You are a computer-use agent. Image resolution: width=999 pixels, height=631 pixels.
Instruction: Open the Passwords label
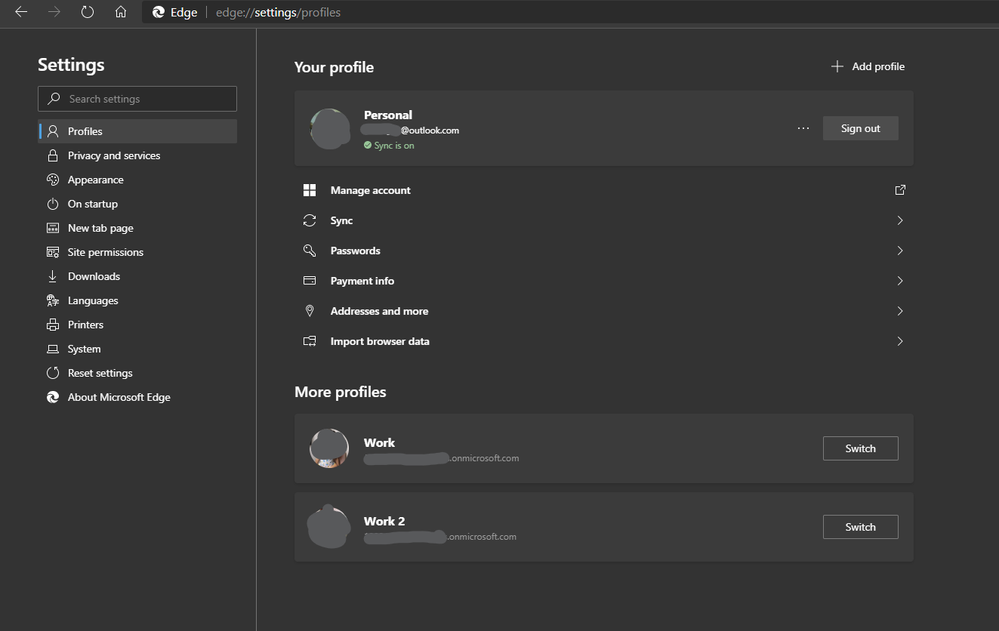point(355,250)
